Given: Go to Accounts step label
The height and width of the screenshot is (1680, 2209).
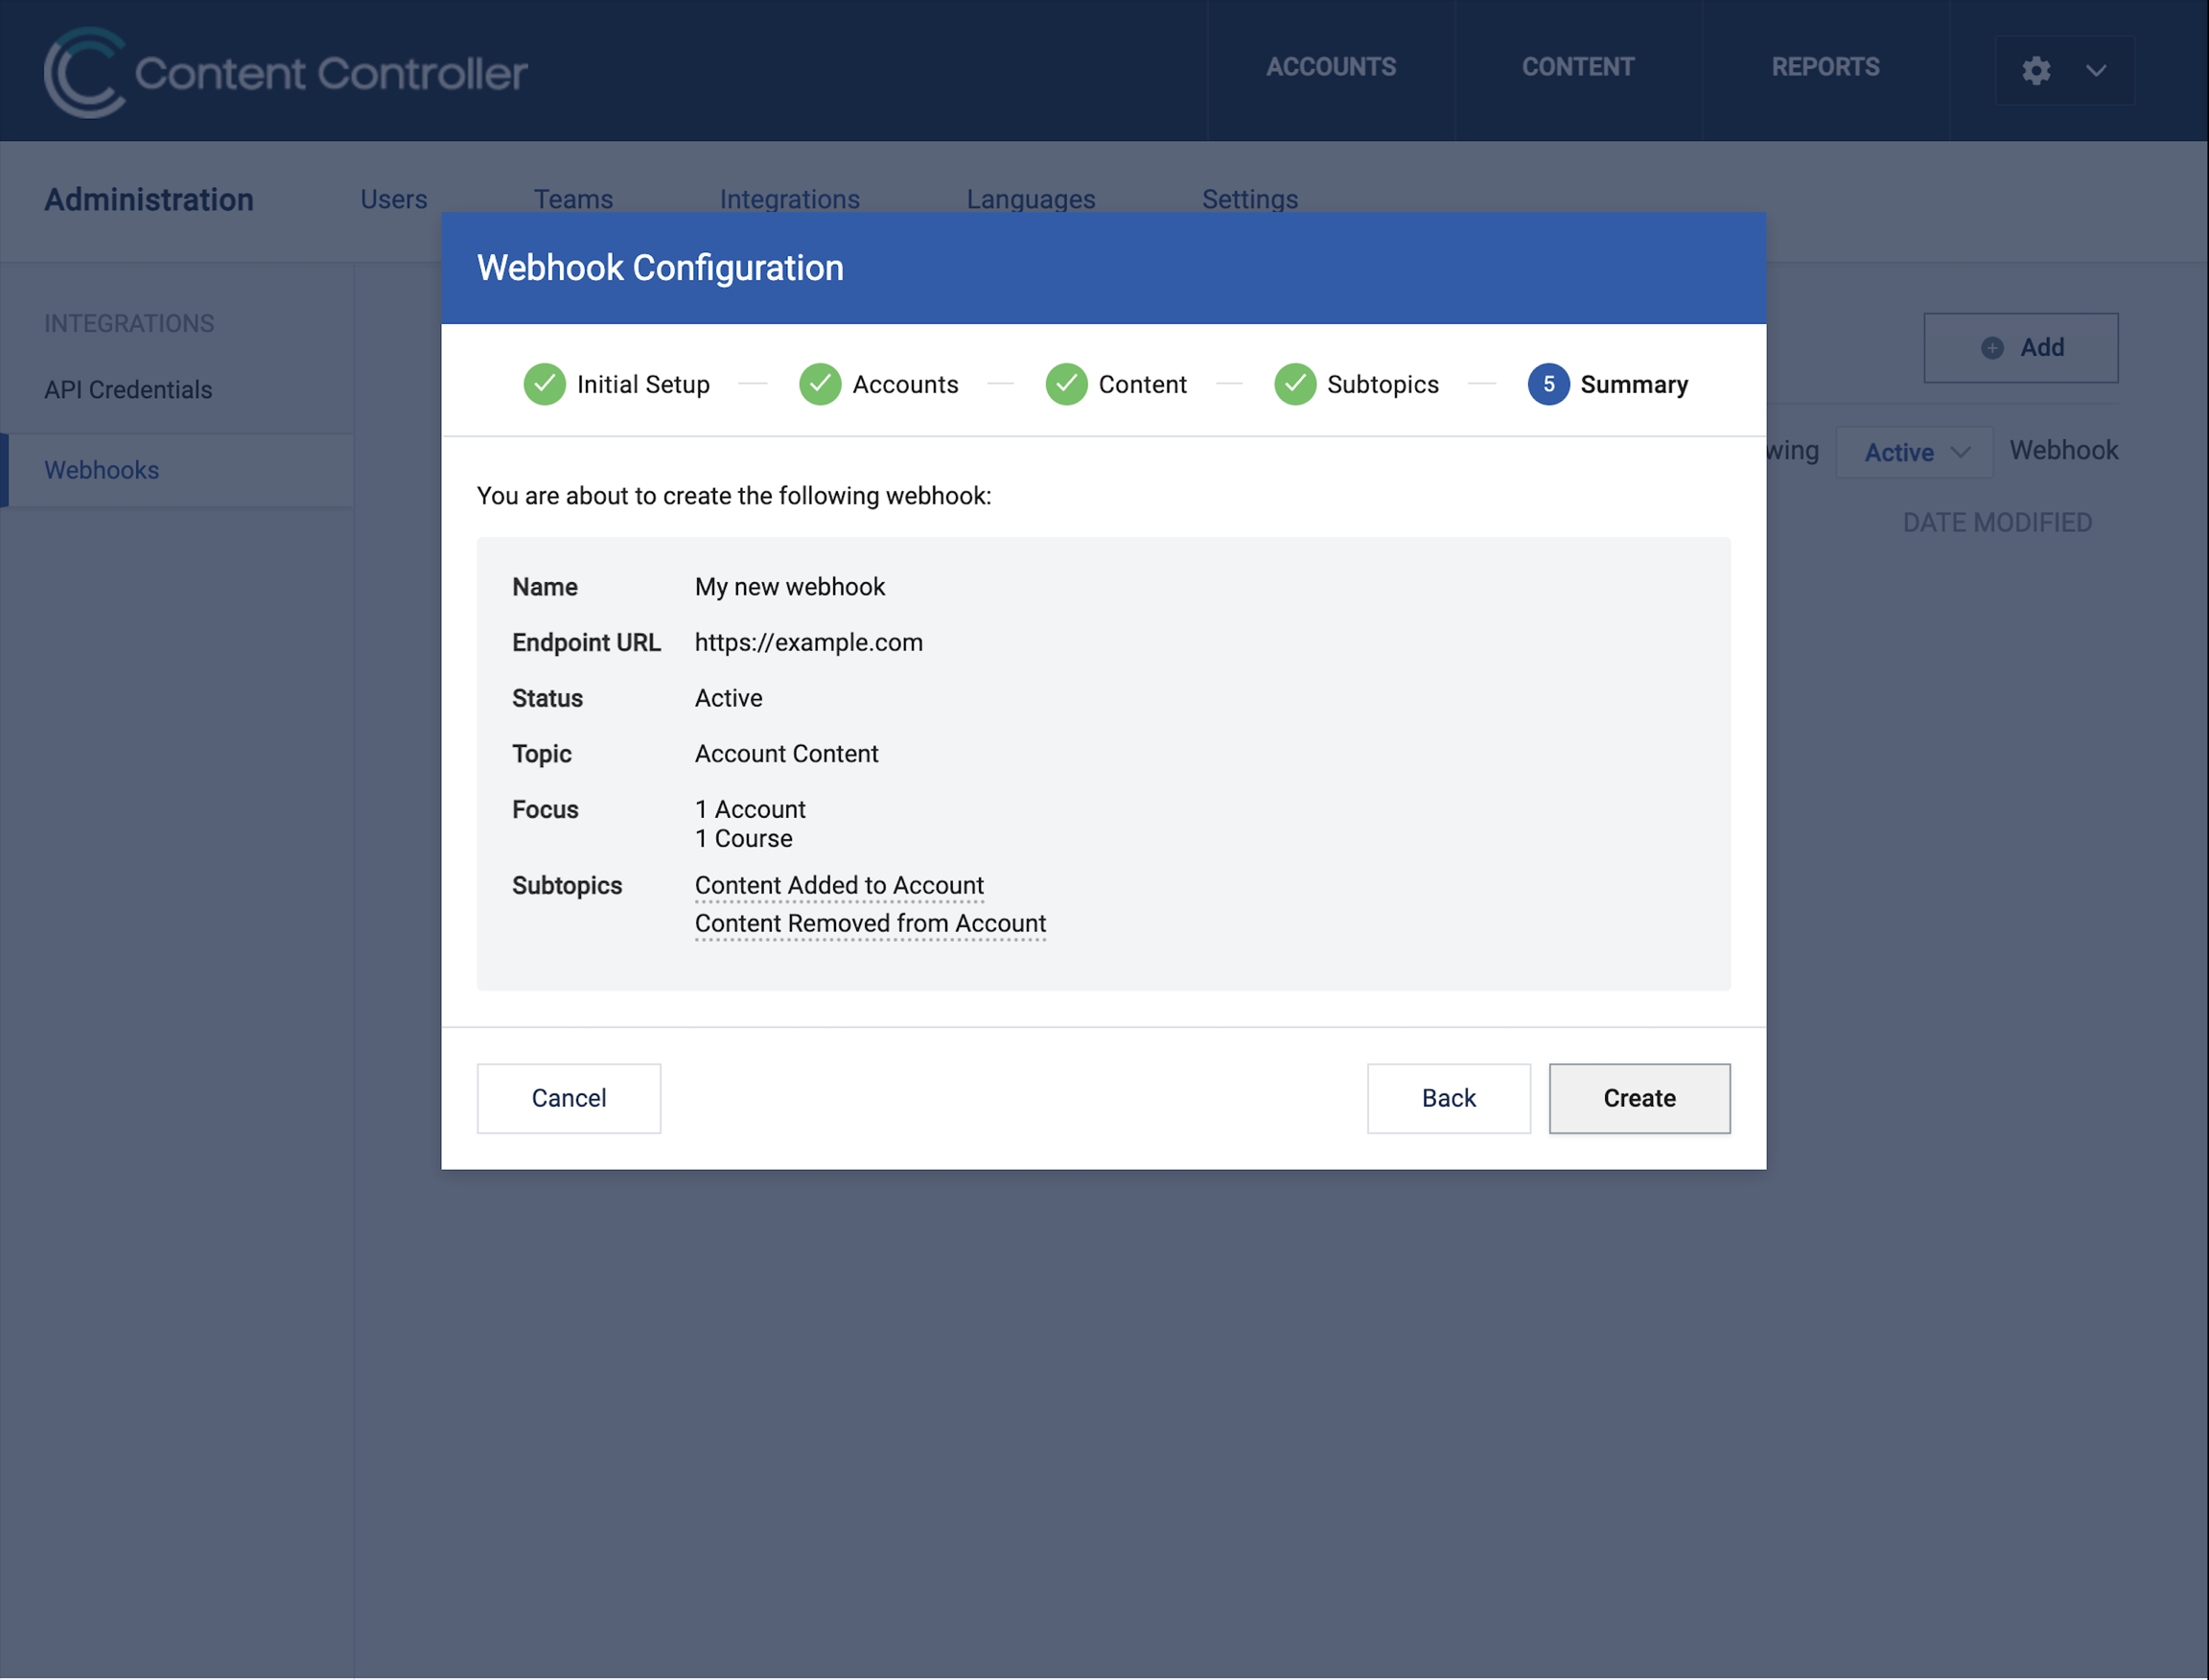Looking at the screenshot, I should pos(905,384).
